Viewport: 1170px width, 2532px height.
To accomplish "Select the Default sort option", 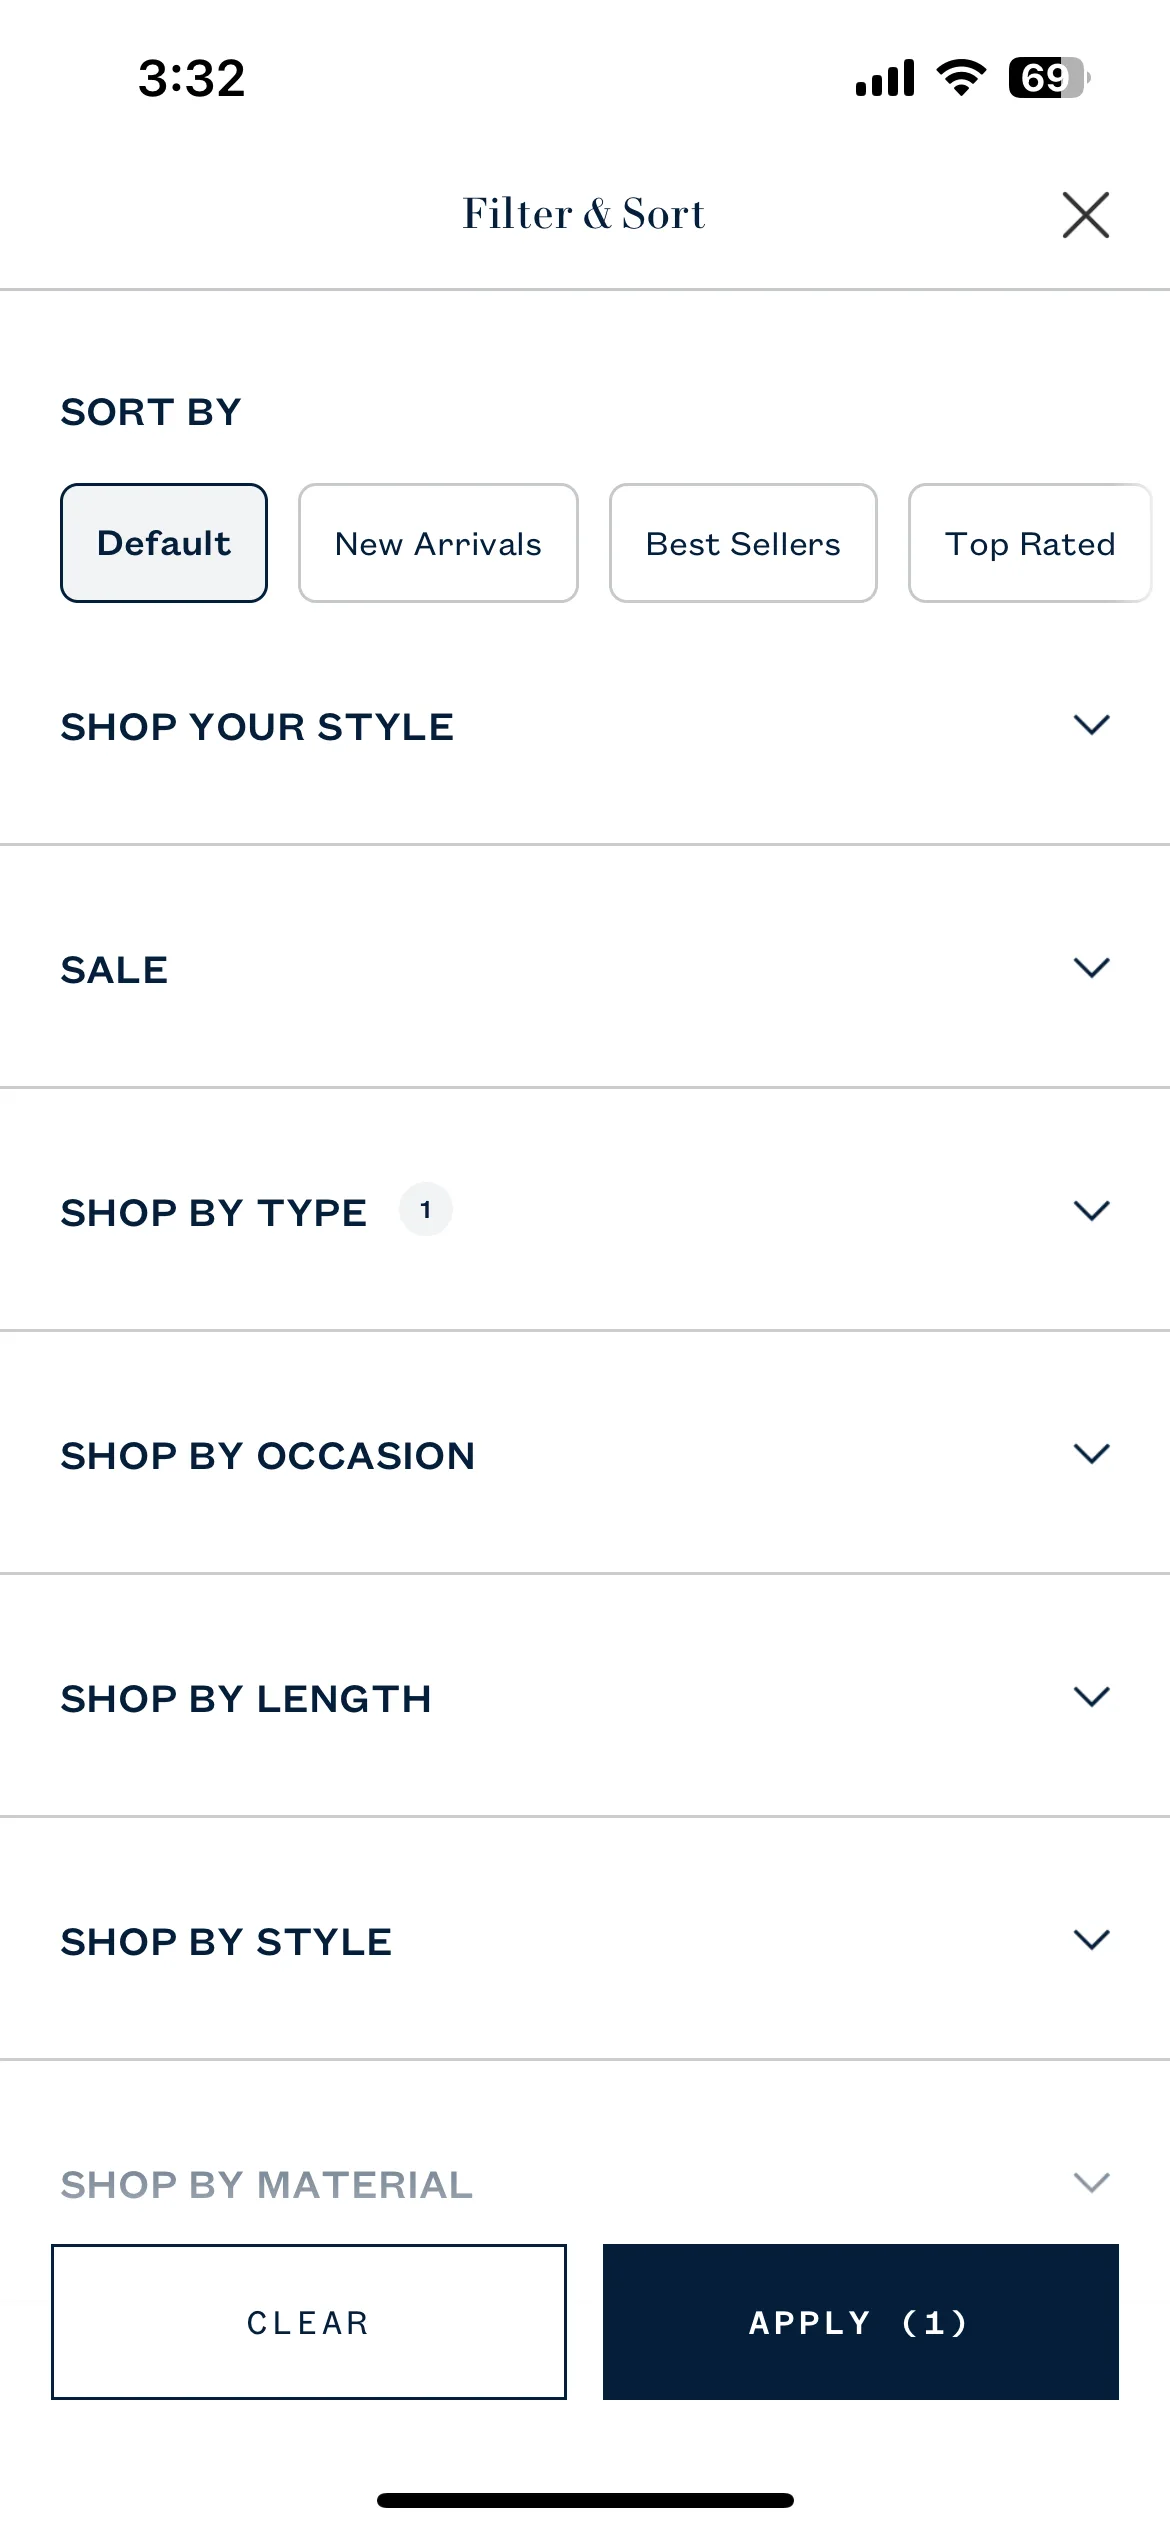I will coord(164,543).
